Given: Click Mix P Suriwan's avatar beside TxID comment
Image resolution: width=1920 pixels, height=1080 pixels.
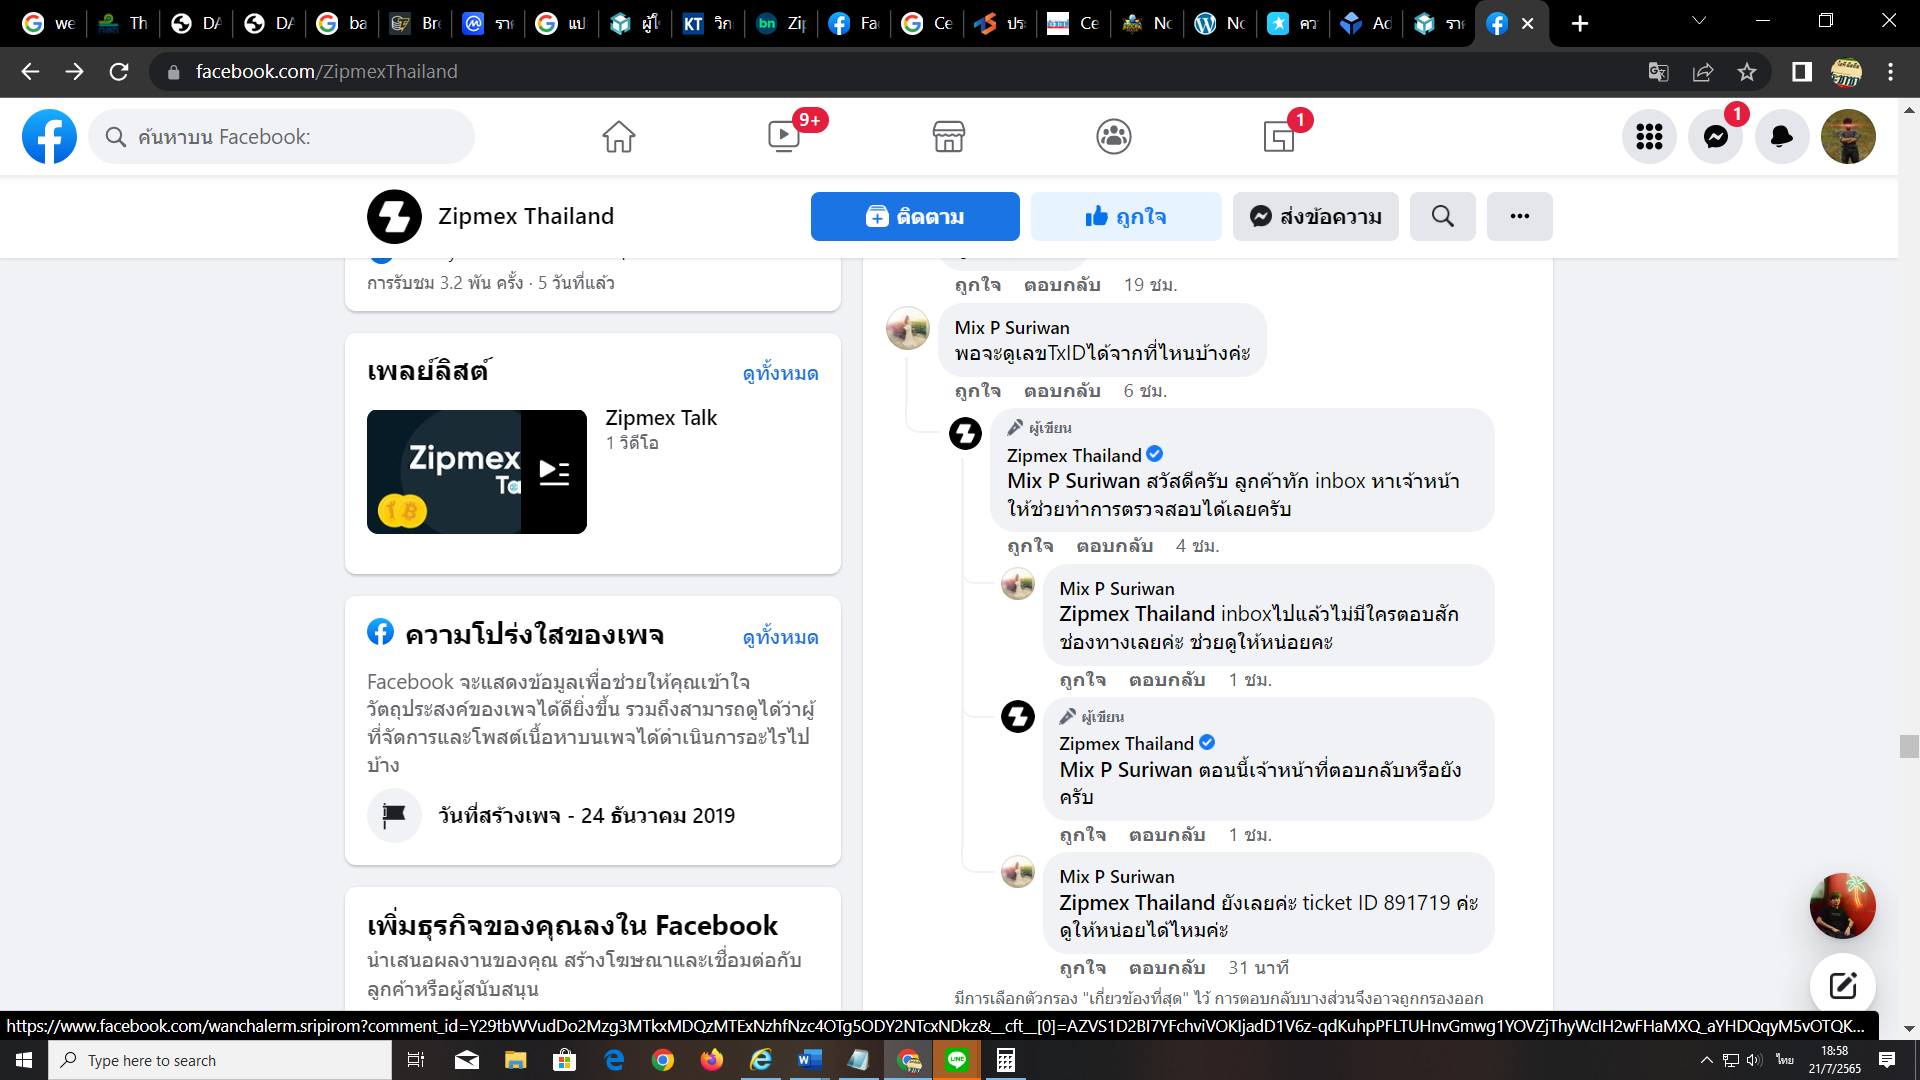Looking at the screenshot, I should (908, 328).
